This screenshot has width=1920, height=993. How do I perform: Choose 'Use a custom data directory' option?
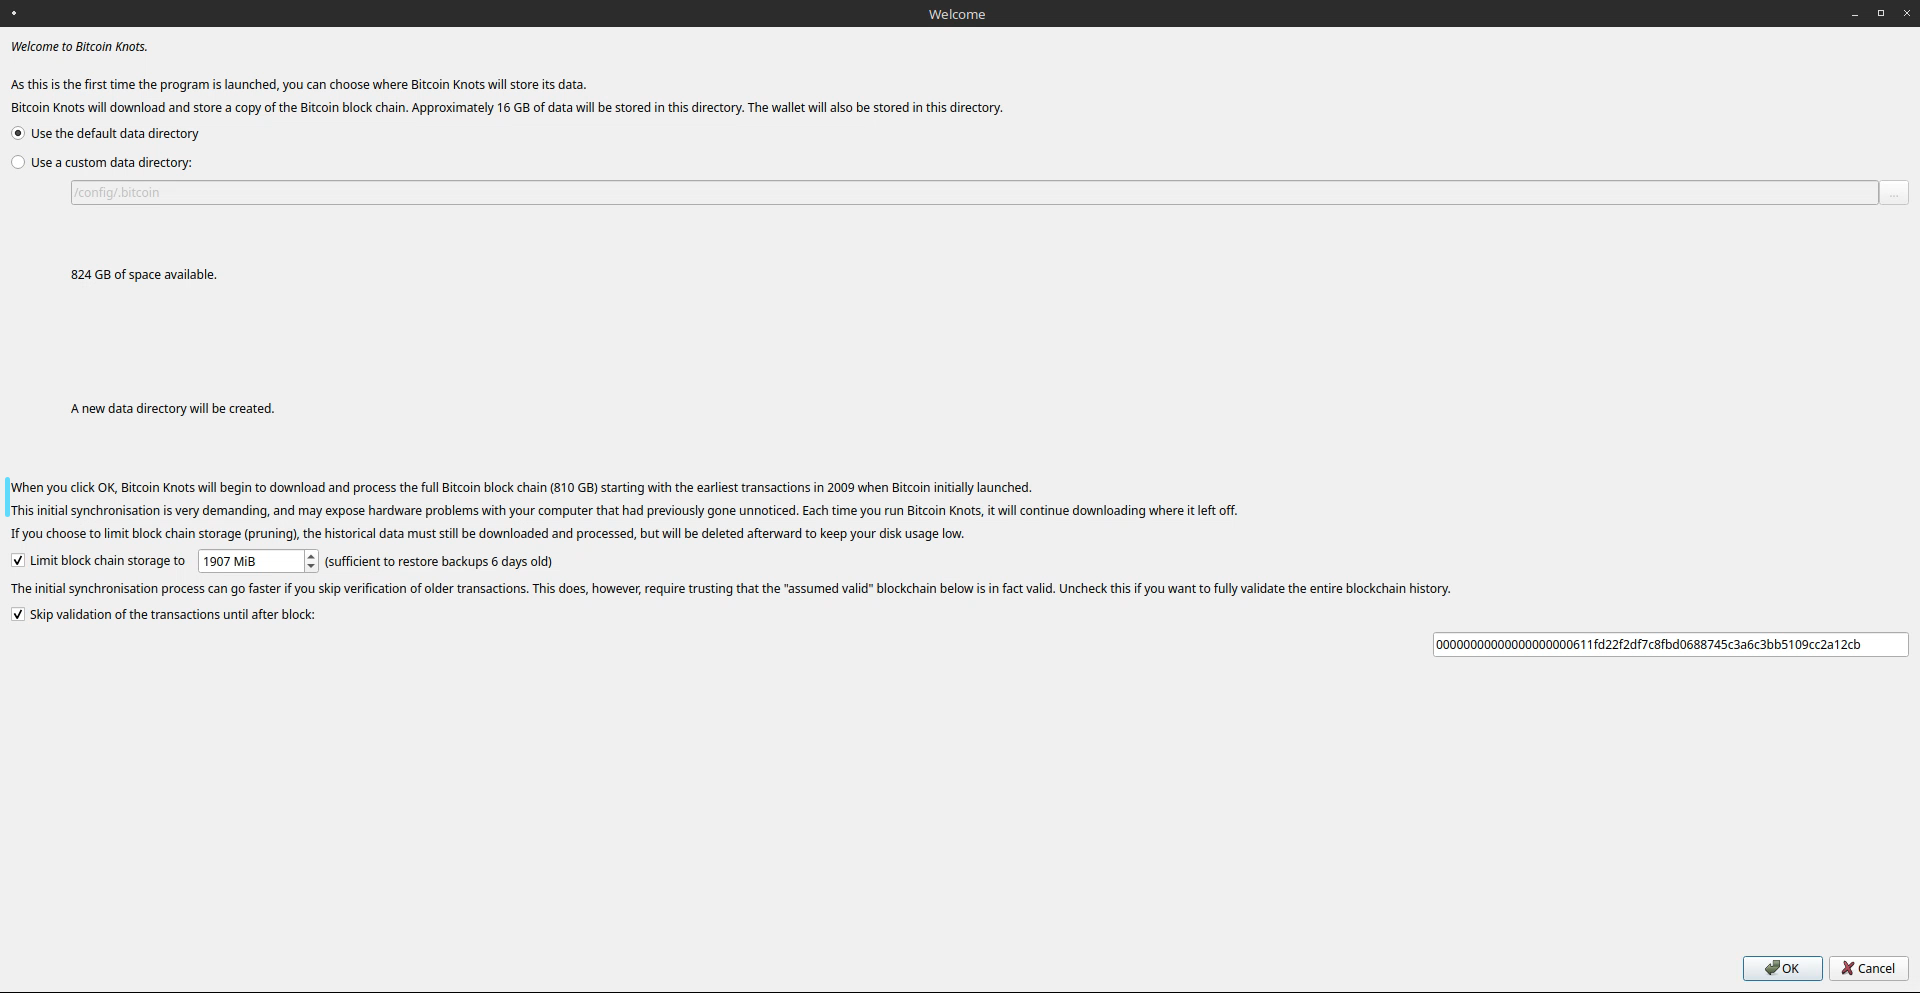click(18, 162)
